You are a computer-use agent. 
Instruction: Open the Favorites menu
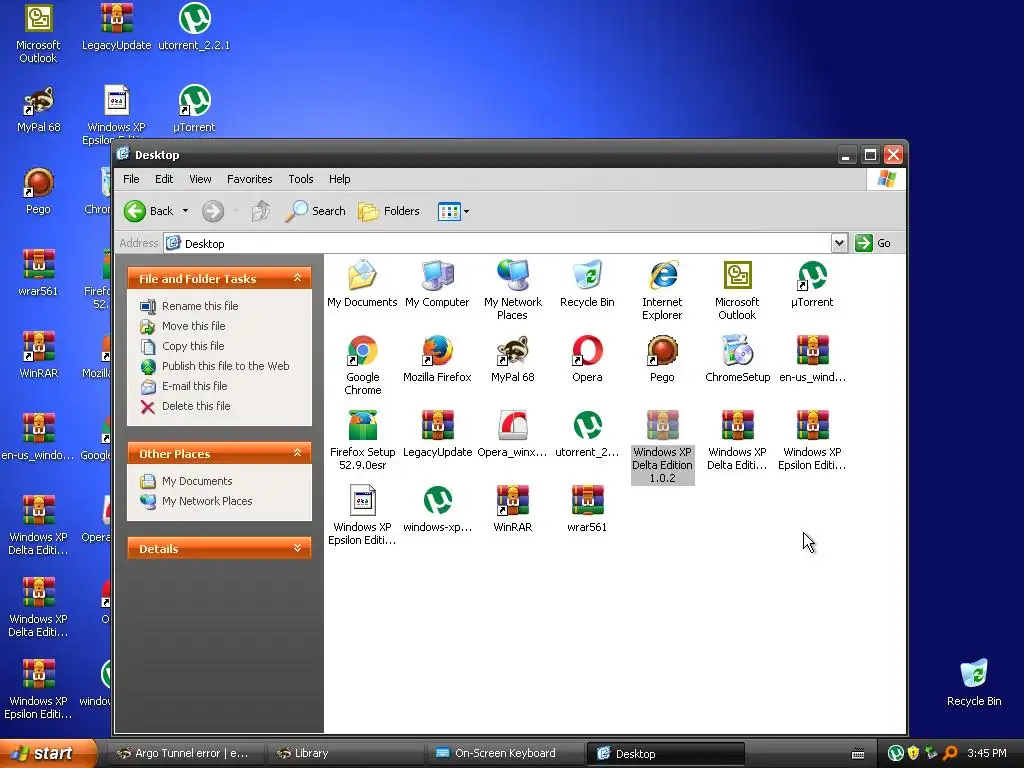249,179
